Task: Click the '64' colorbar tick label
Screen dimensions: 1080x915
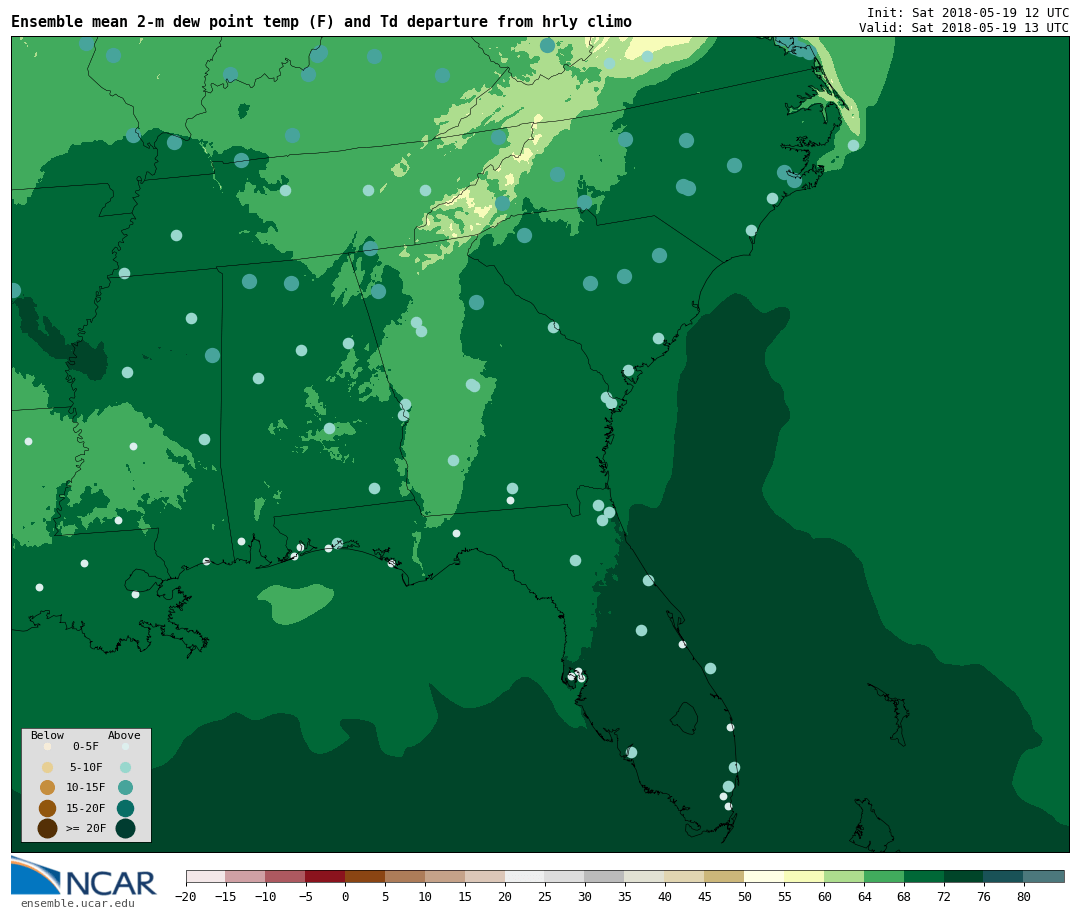Action: coord(864,897)
